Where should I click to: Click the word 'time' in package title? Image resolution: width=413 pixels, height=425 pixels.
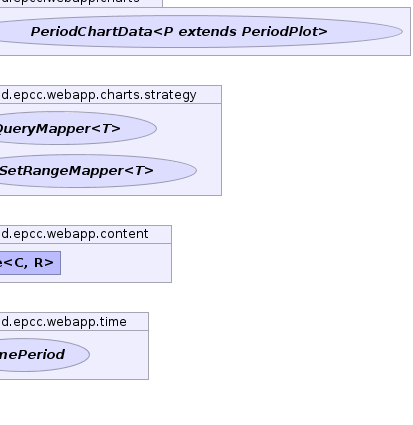pos(112,322)
